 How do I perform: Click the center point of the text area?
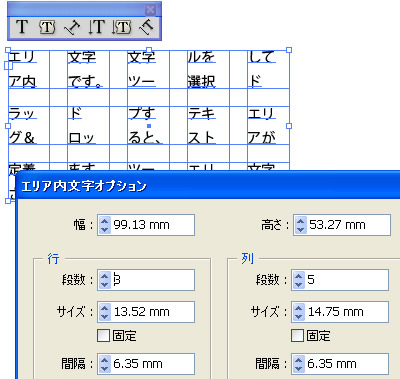(x=149, y=126)
